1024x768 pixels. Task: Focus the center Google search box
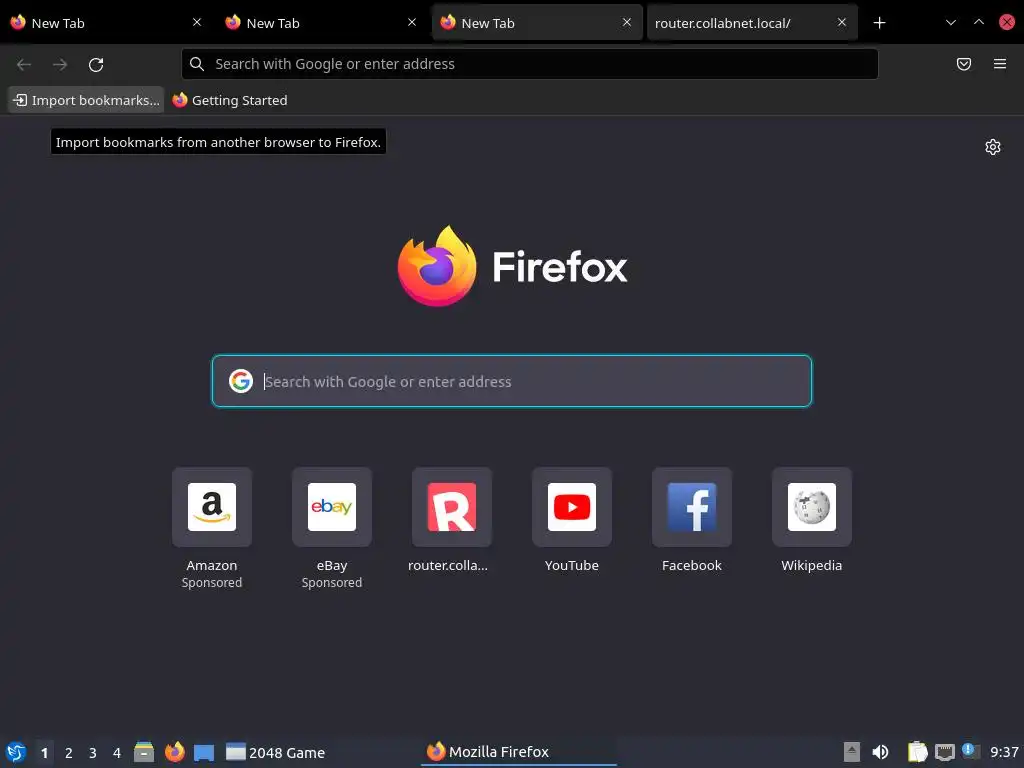511,381
